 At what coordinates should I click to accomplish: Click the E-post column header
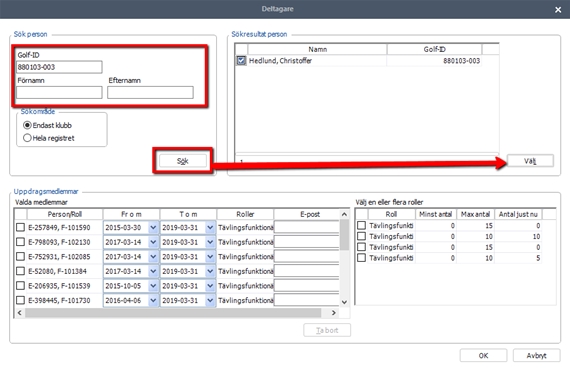click(310, 214)
